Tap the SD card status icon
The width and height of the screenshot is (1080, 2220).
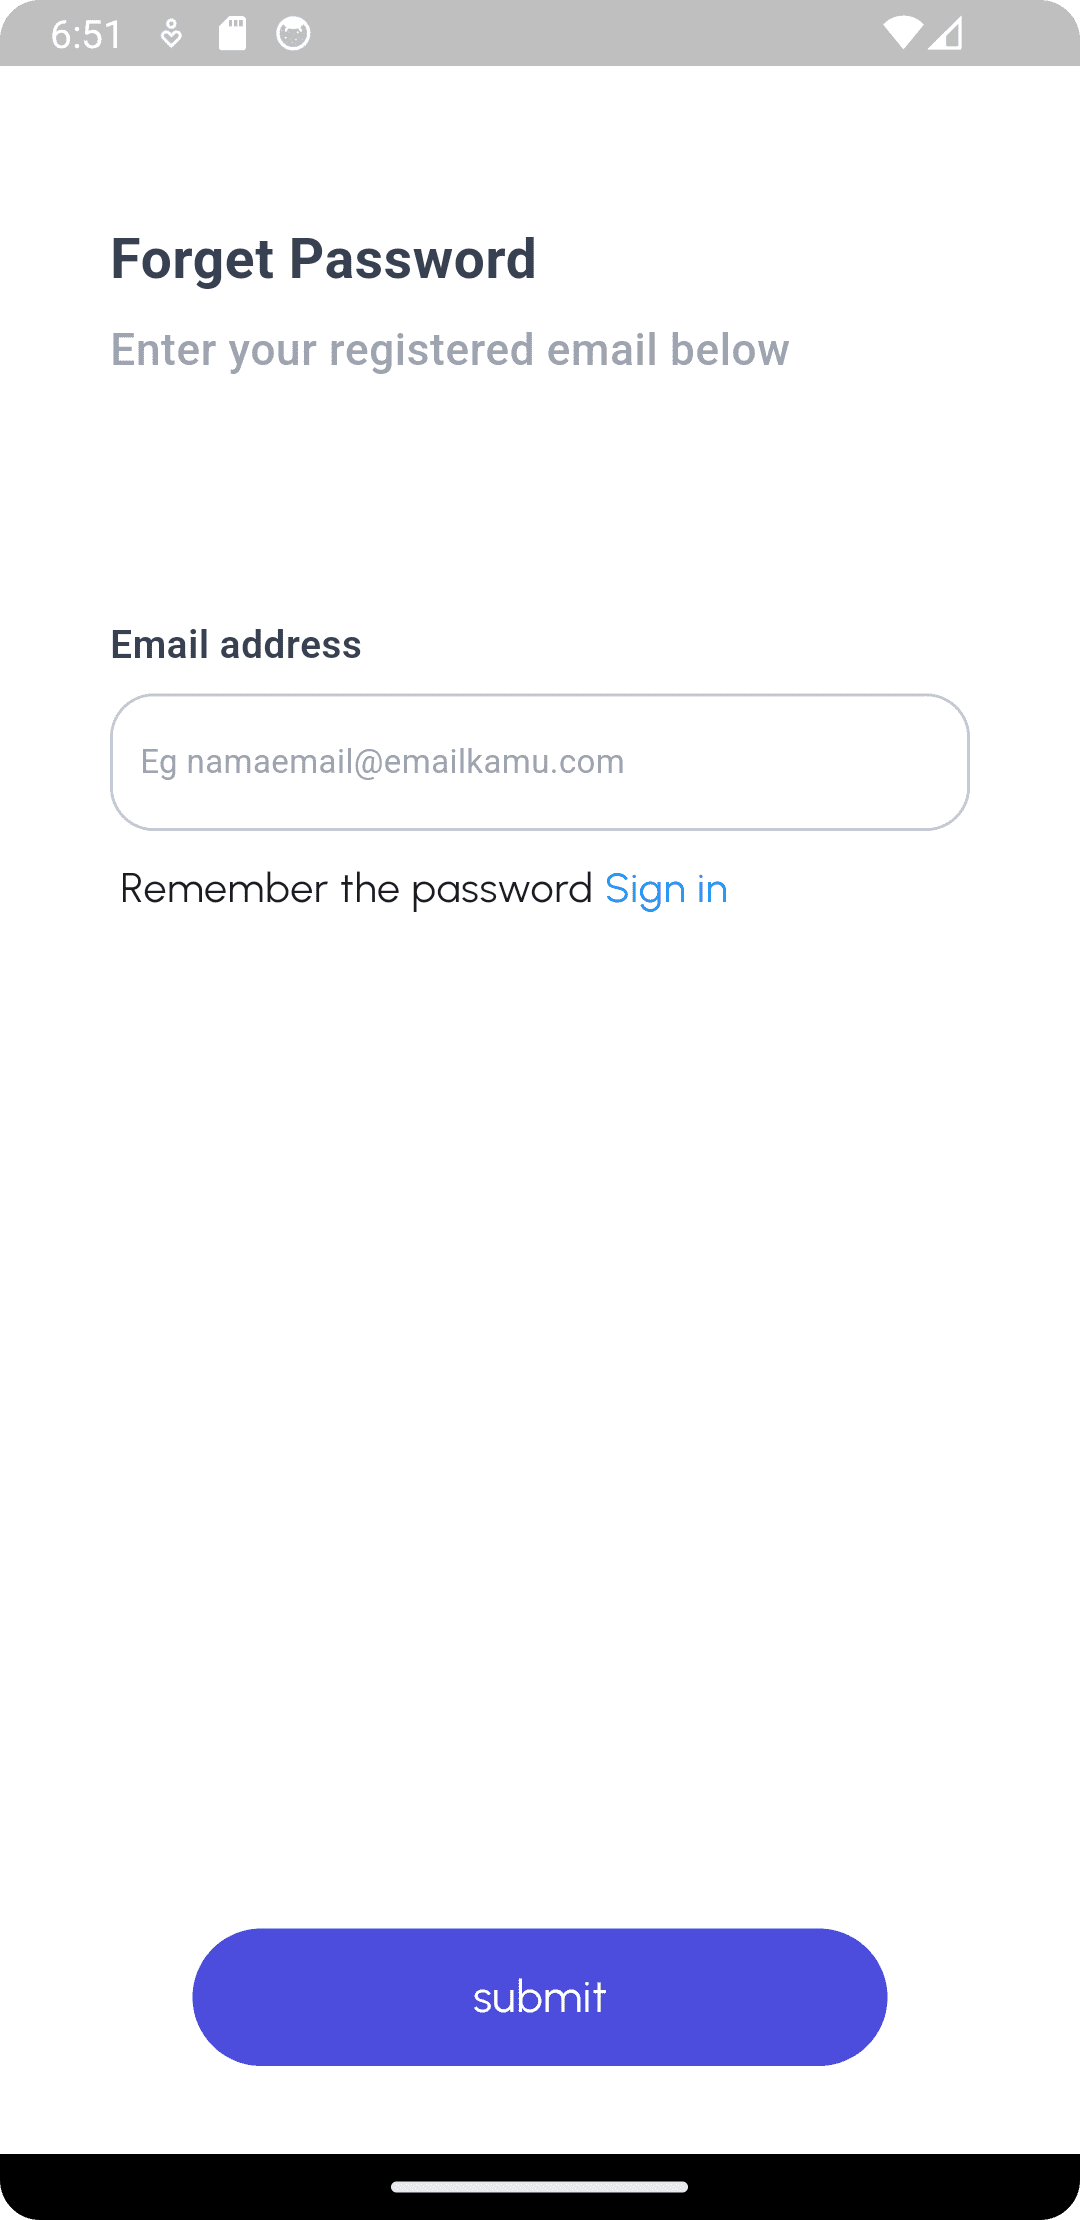pos(232,34)
